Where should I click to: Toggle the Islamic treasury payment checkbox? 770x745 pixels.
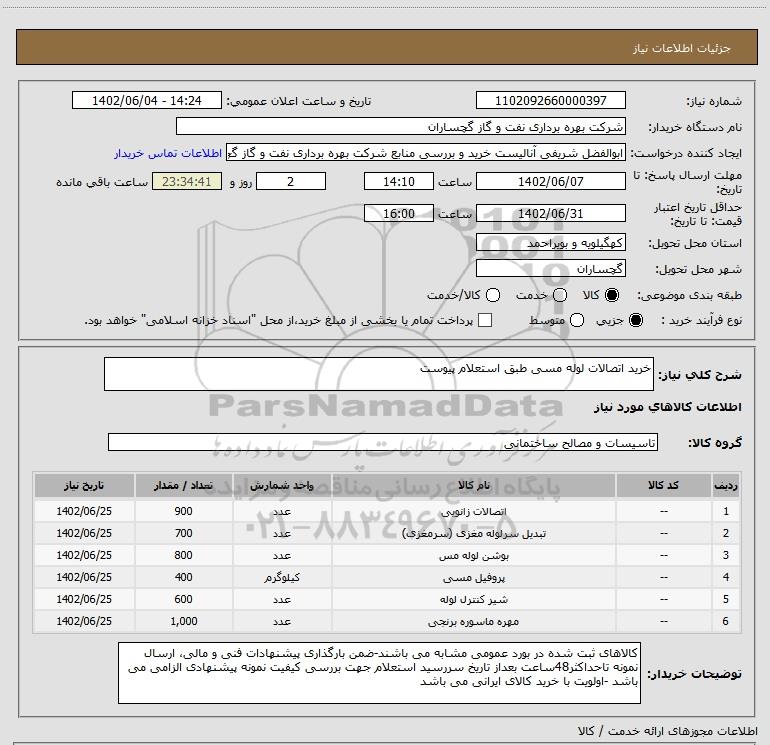click(x=485, y=320)
